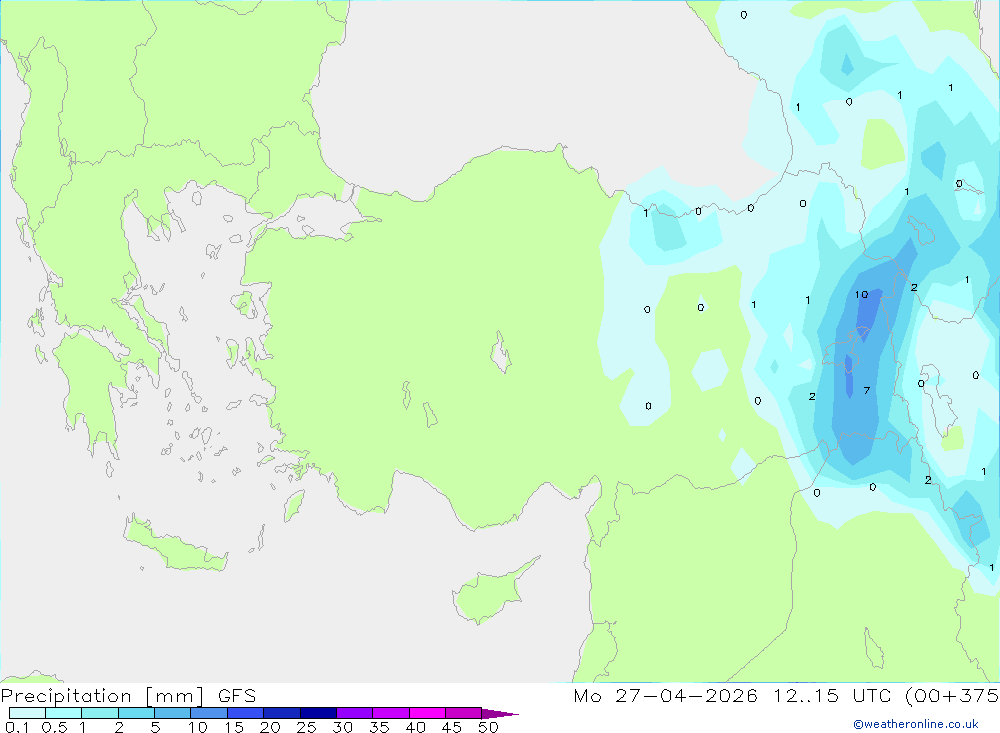
Task: Select the 2–5 mm legend color swatch
Action: pos(136,713)
